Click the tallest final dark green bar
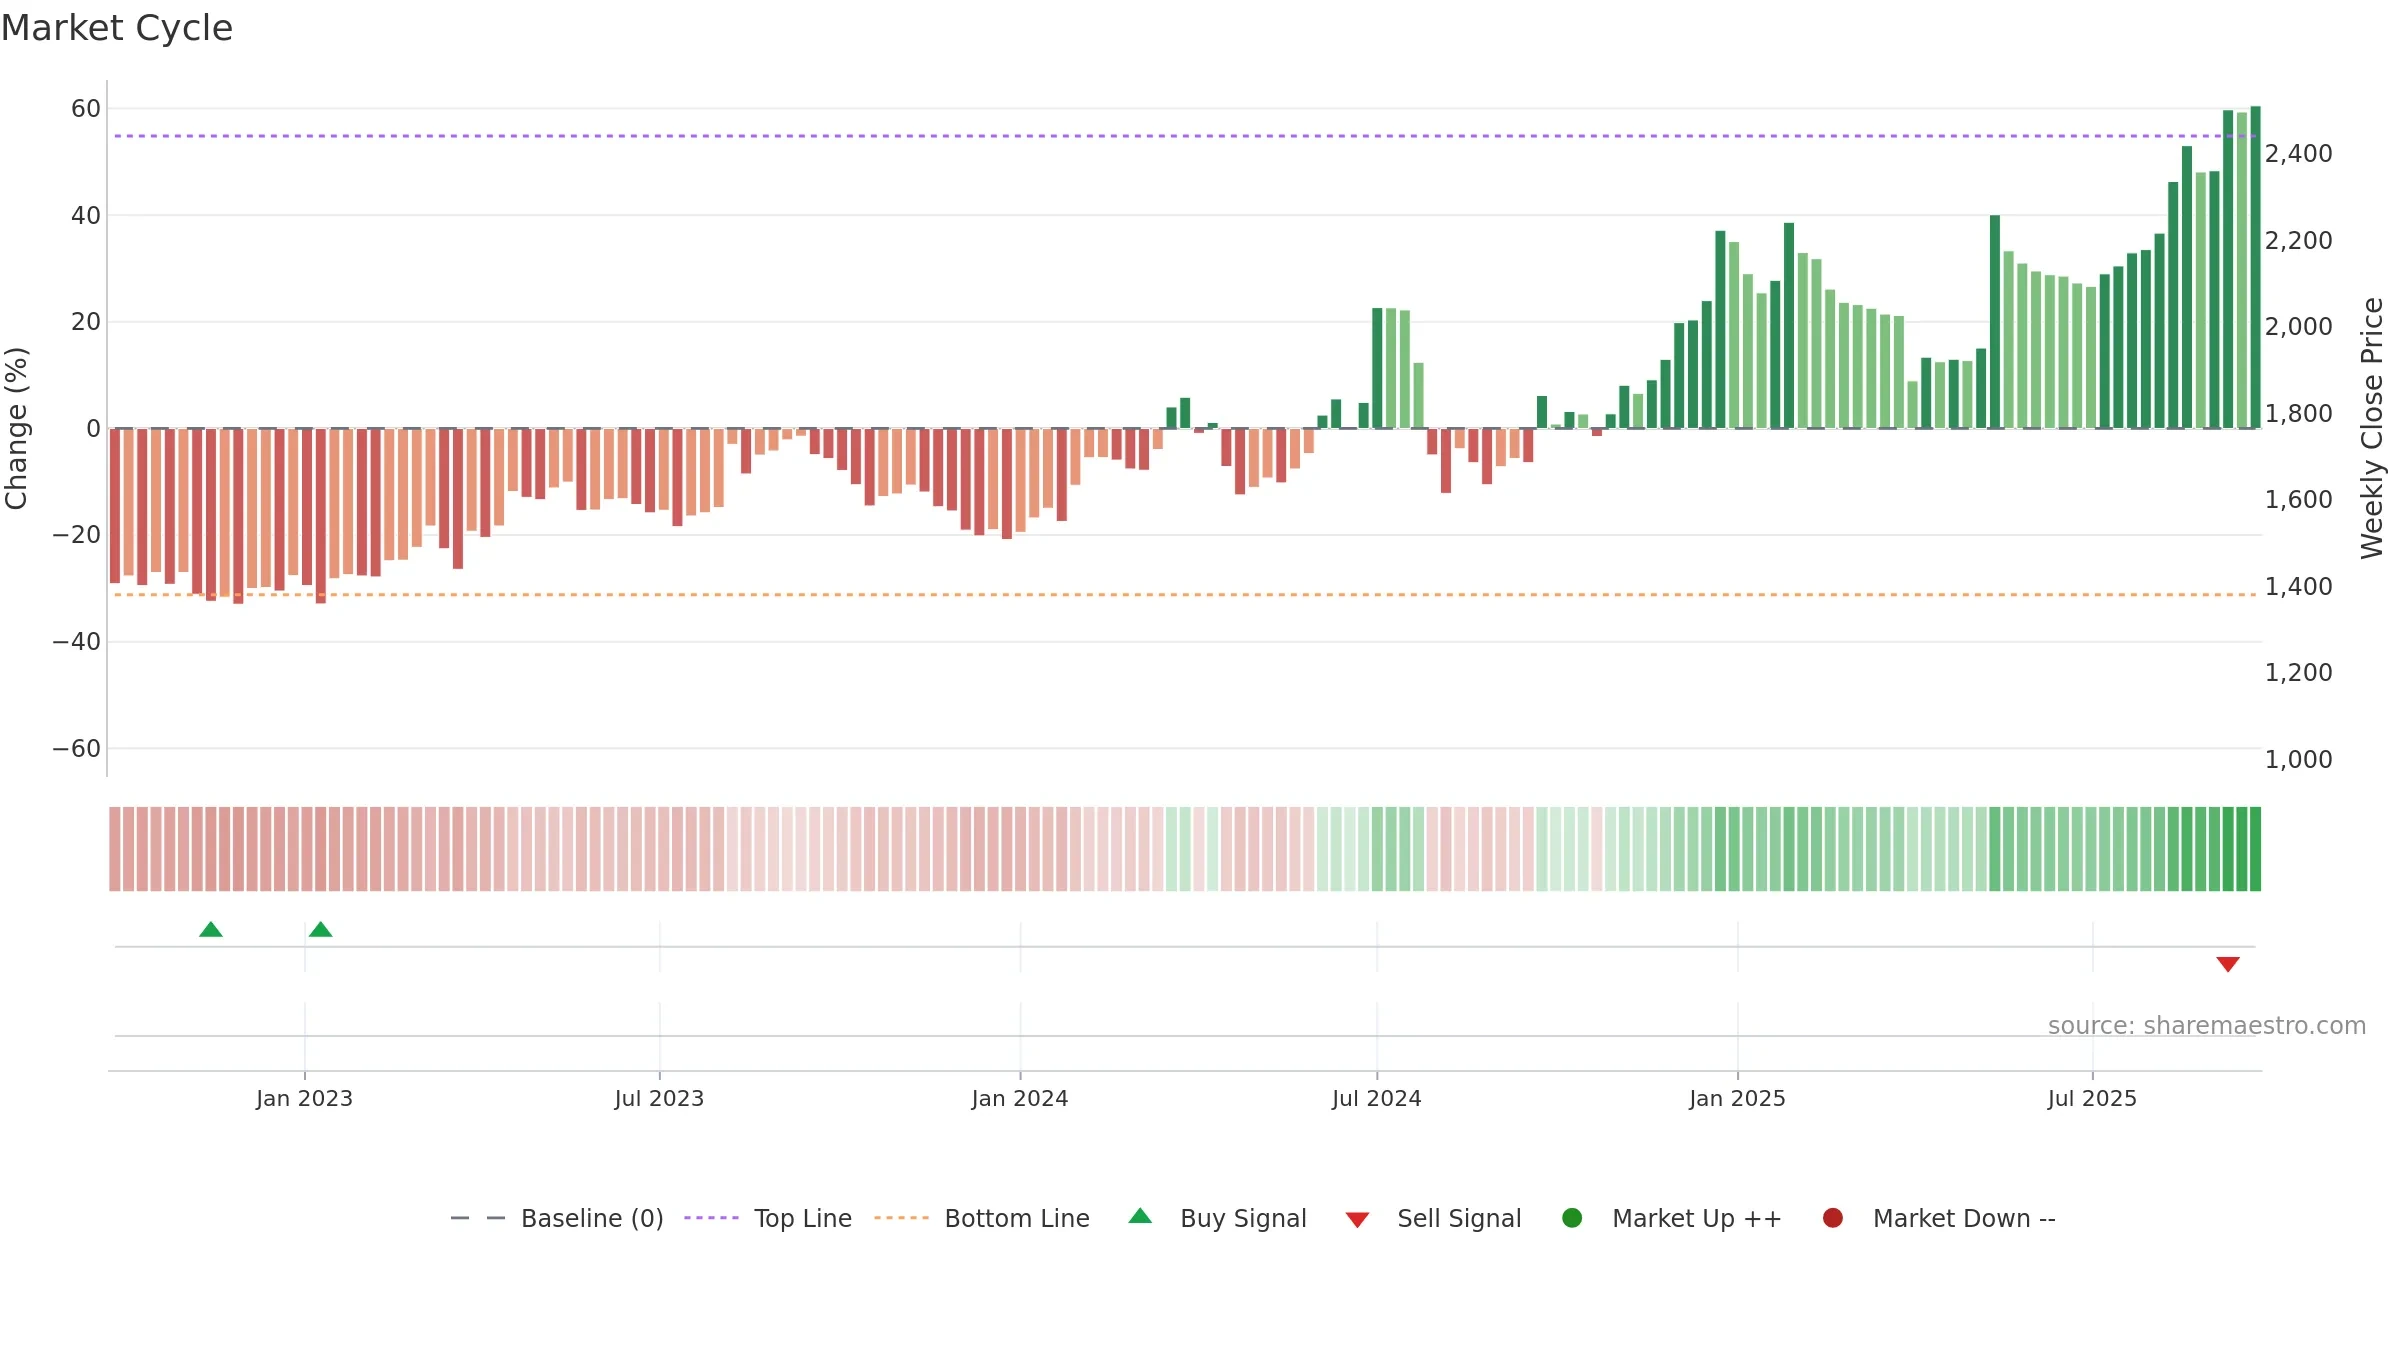Image resolution: width=2400 pixels, height=1350 pixels. click(2255, 267)
